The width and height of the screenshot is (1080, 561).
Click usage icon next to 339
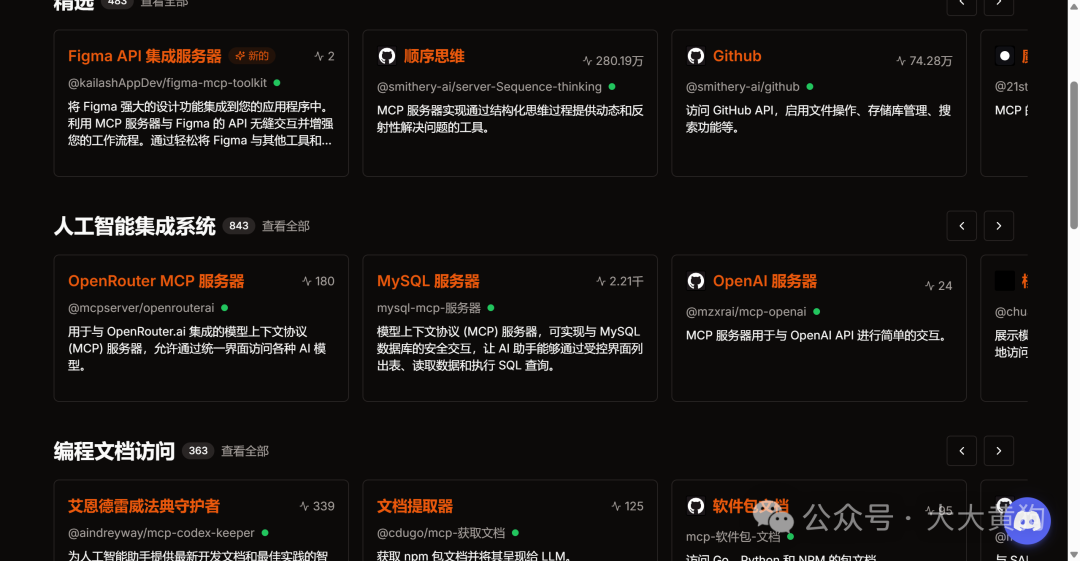304,506
